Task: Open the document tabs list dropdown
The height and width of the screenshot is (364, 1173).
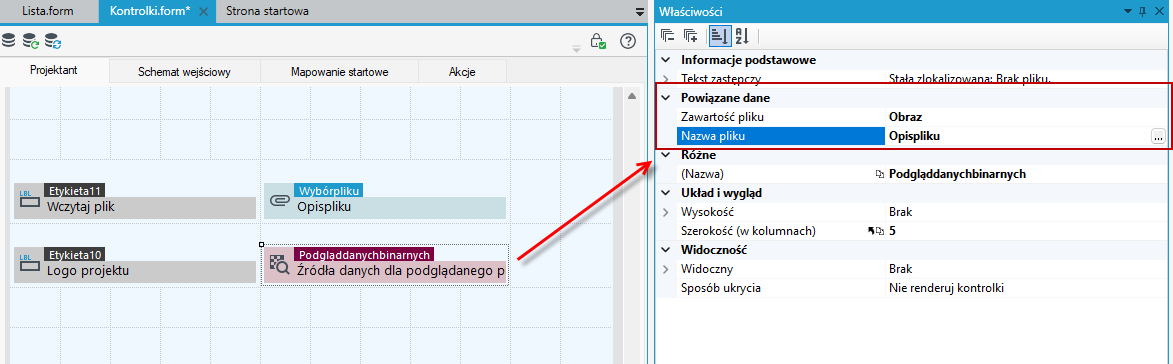Action: click(x=640, y=12)
